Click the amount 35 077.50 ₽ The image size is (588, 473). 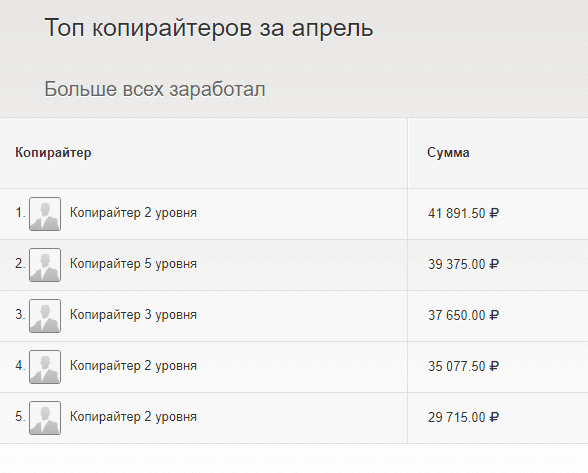coord(464,366)
